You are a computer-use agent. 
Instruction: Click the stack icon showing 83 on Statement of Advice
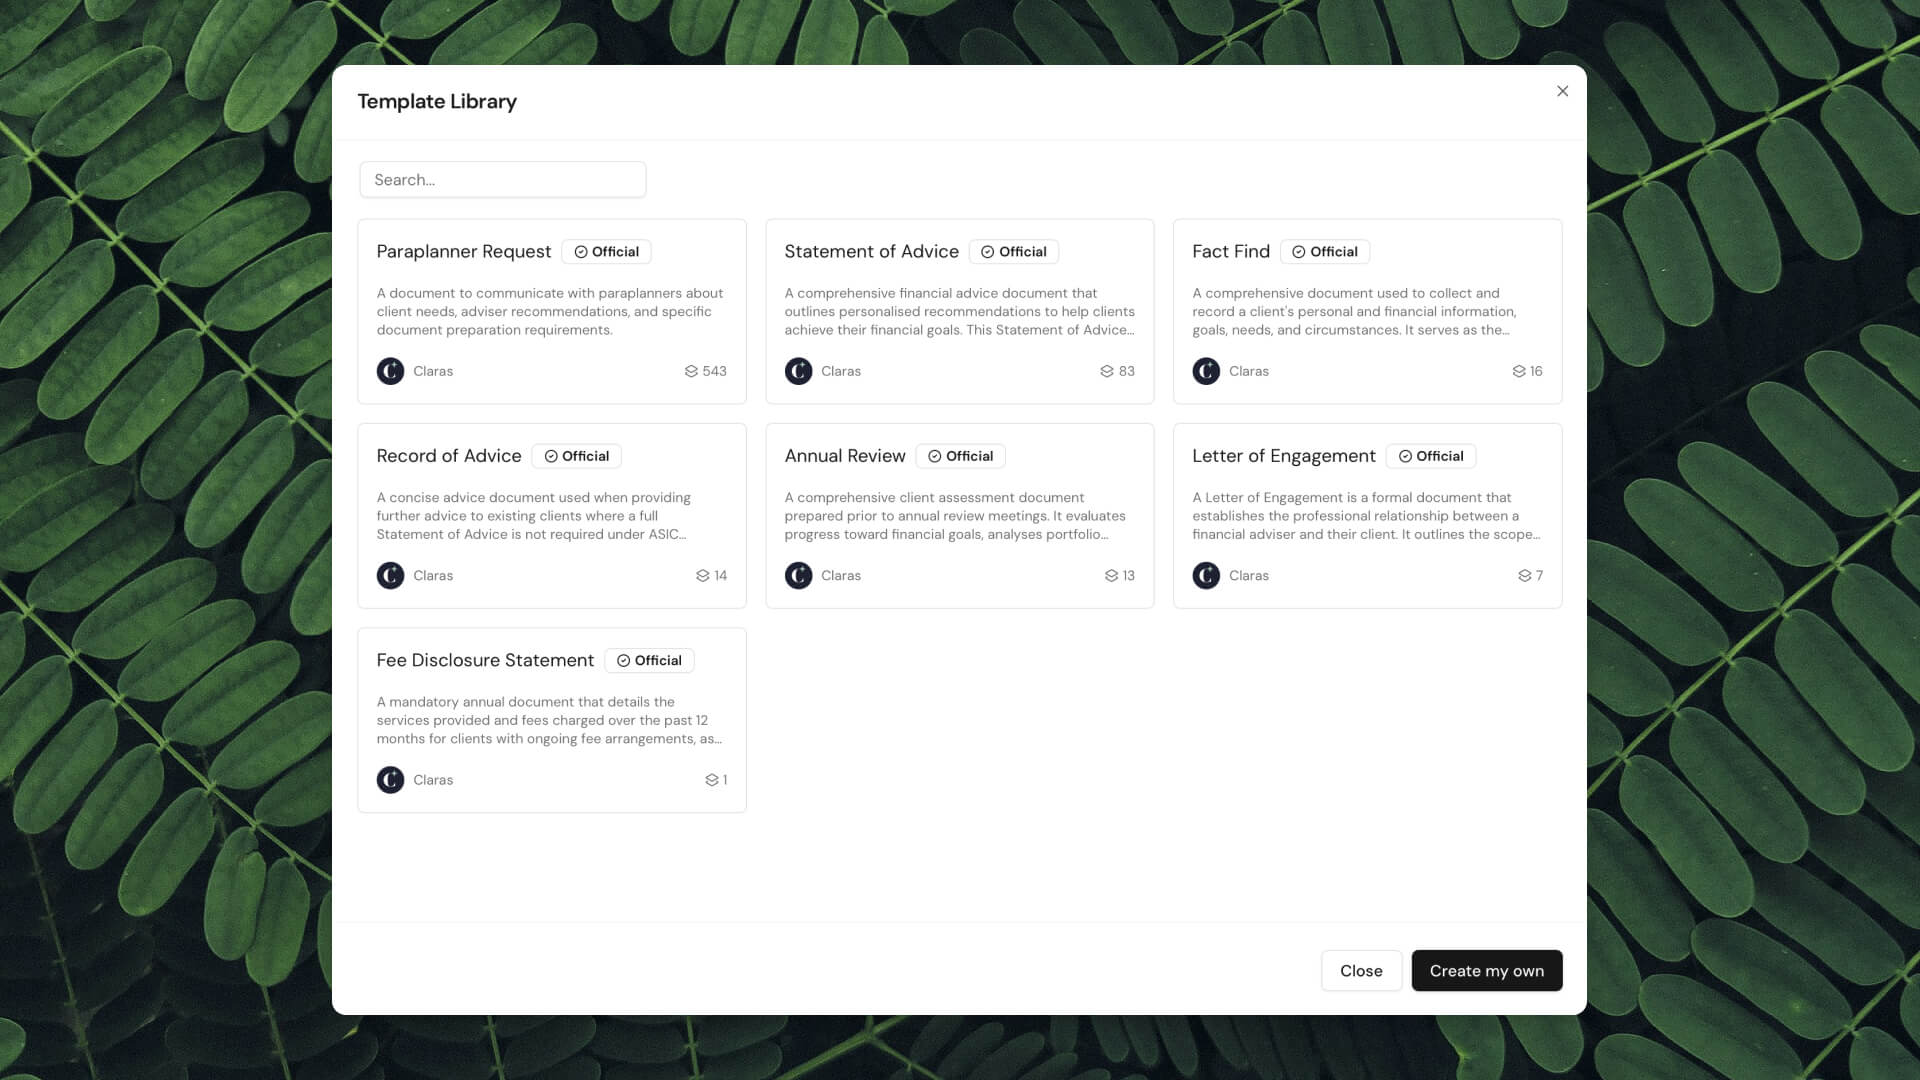1107,371
